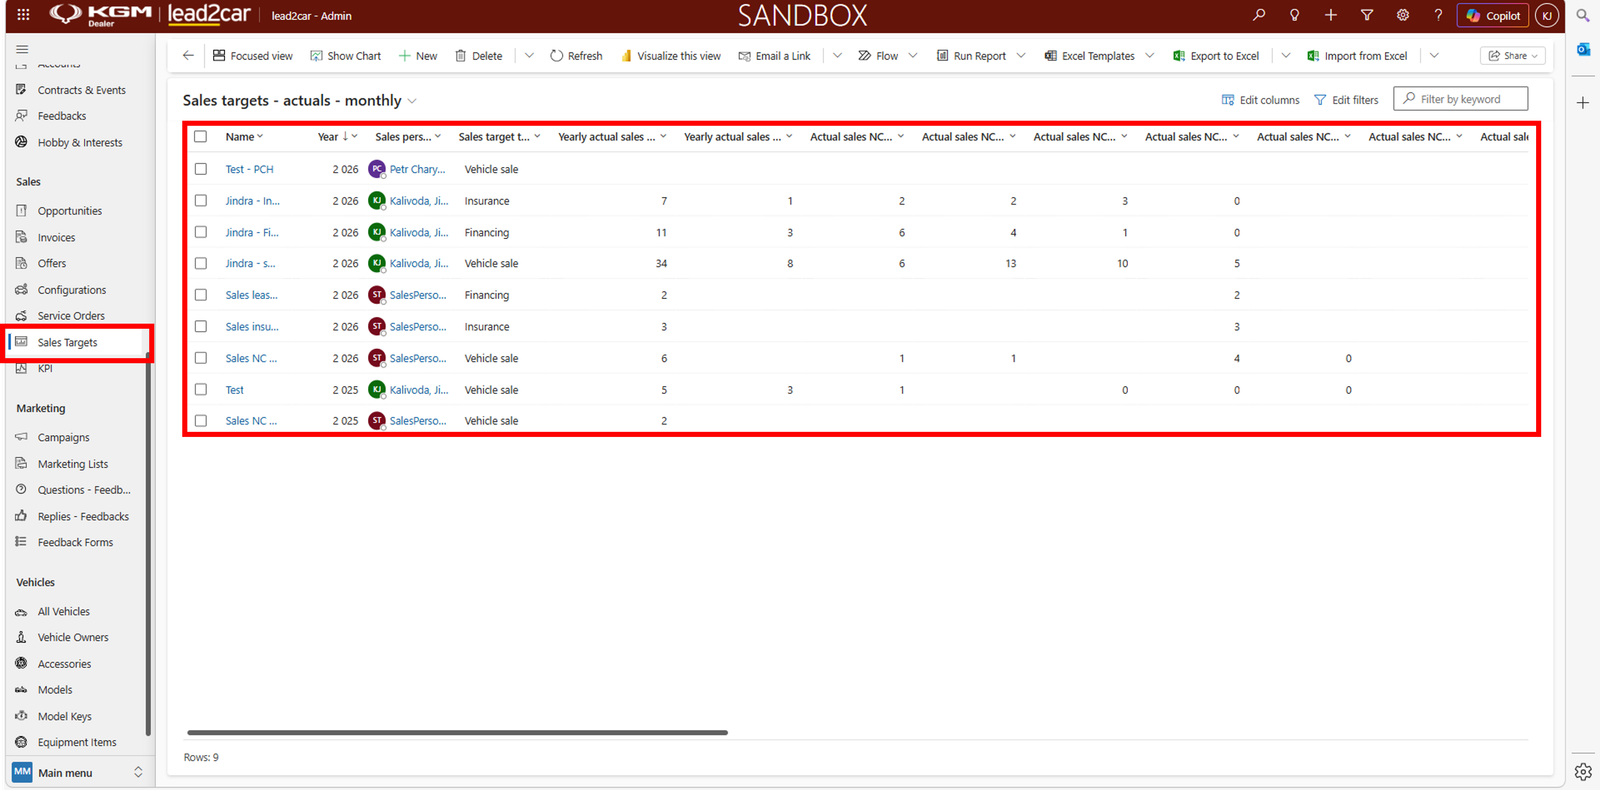Open Invoices in the sidebar
1600x790 pixels.
(56, 238)
